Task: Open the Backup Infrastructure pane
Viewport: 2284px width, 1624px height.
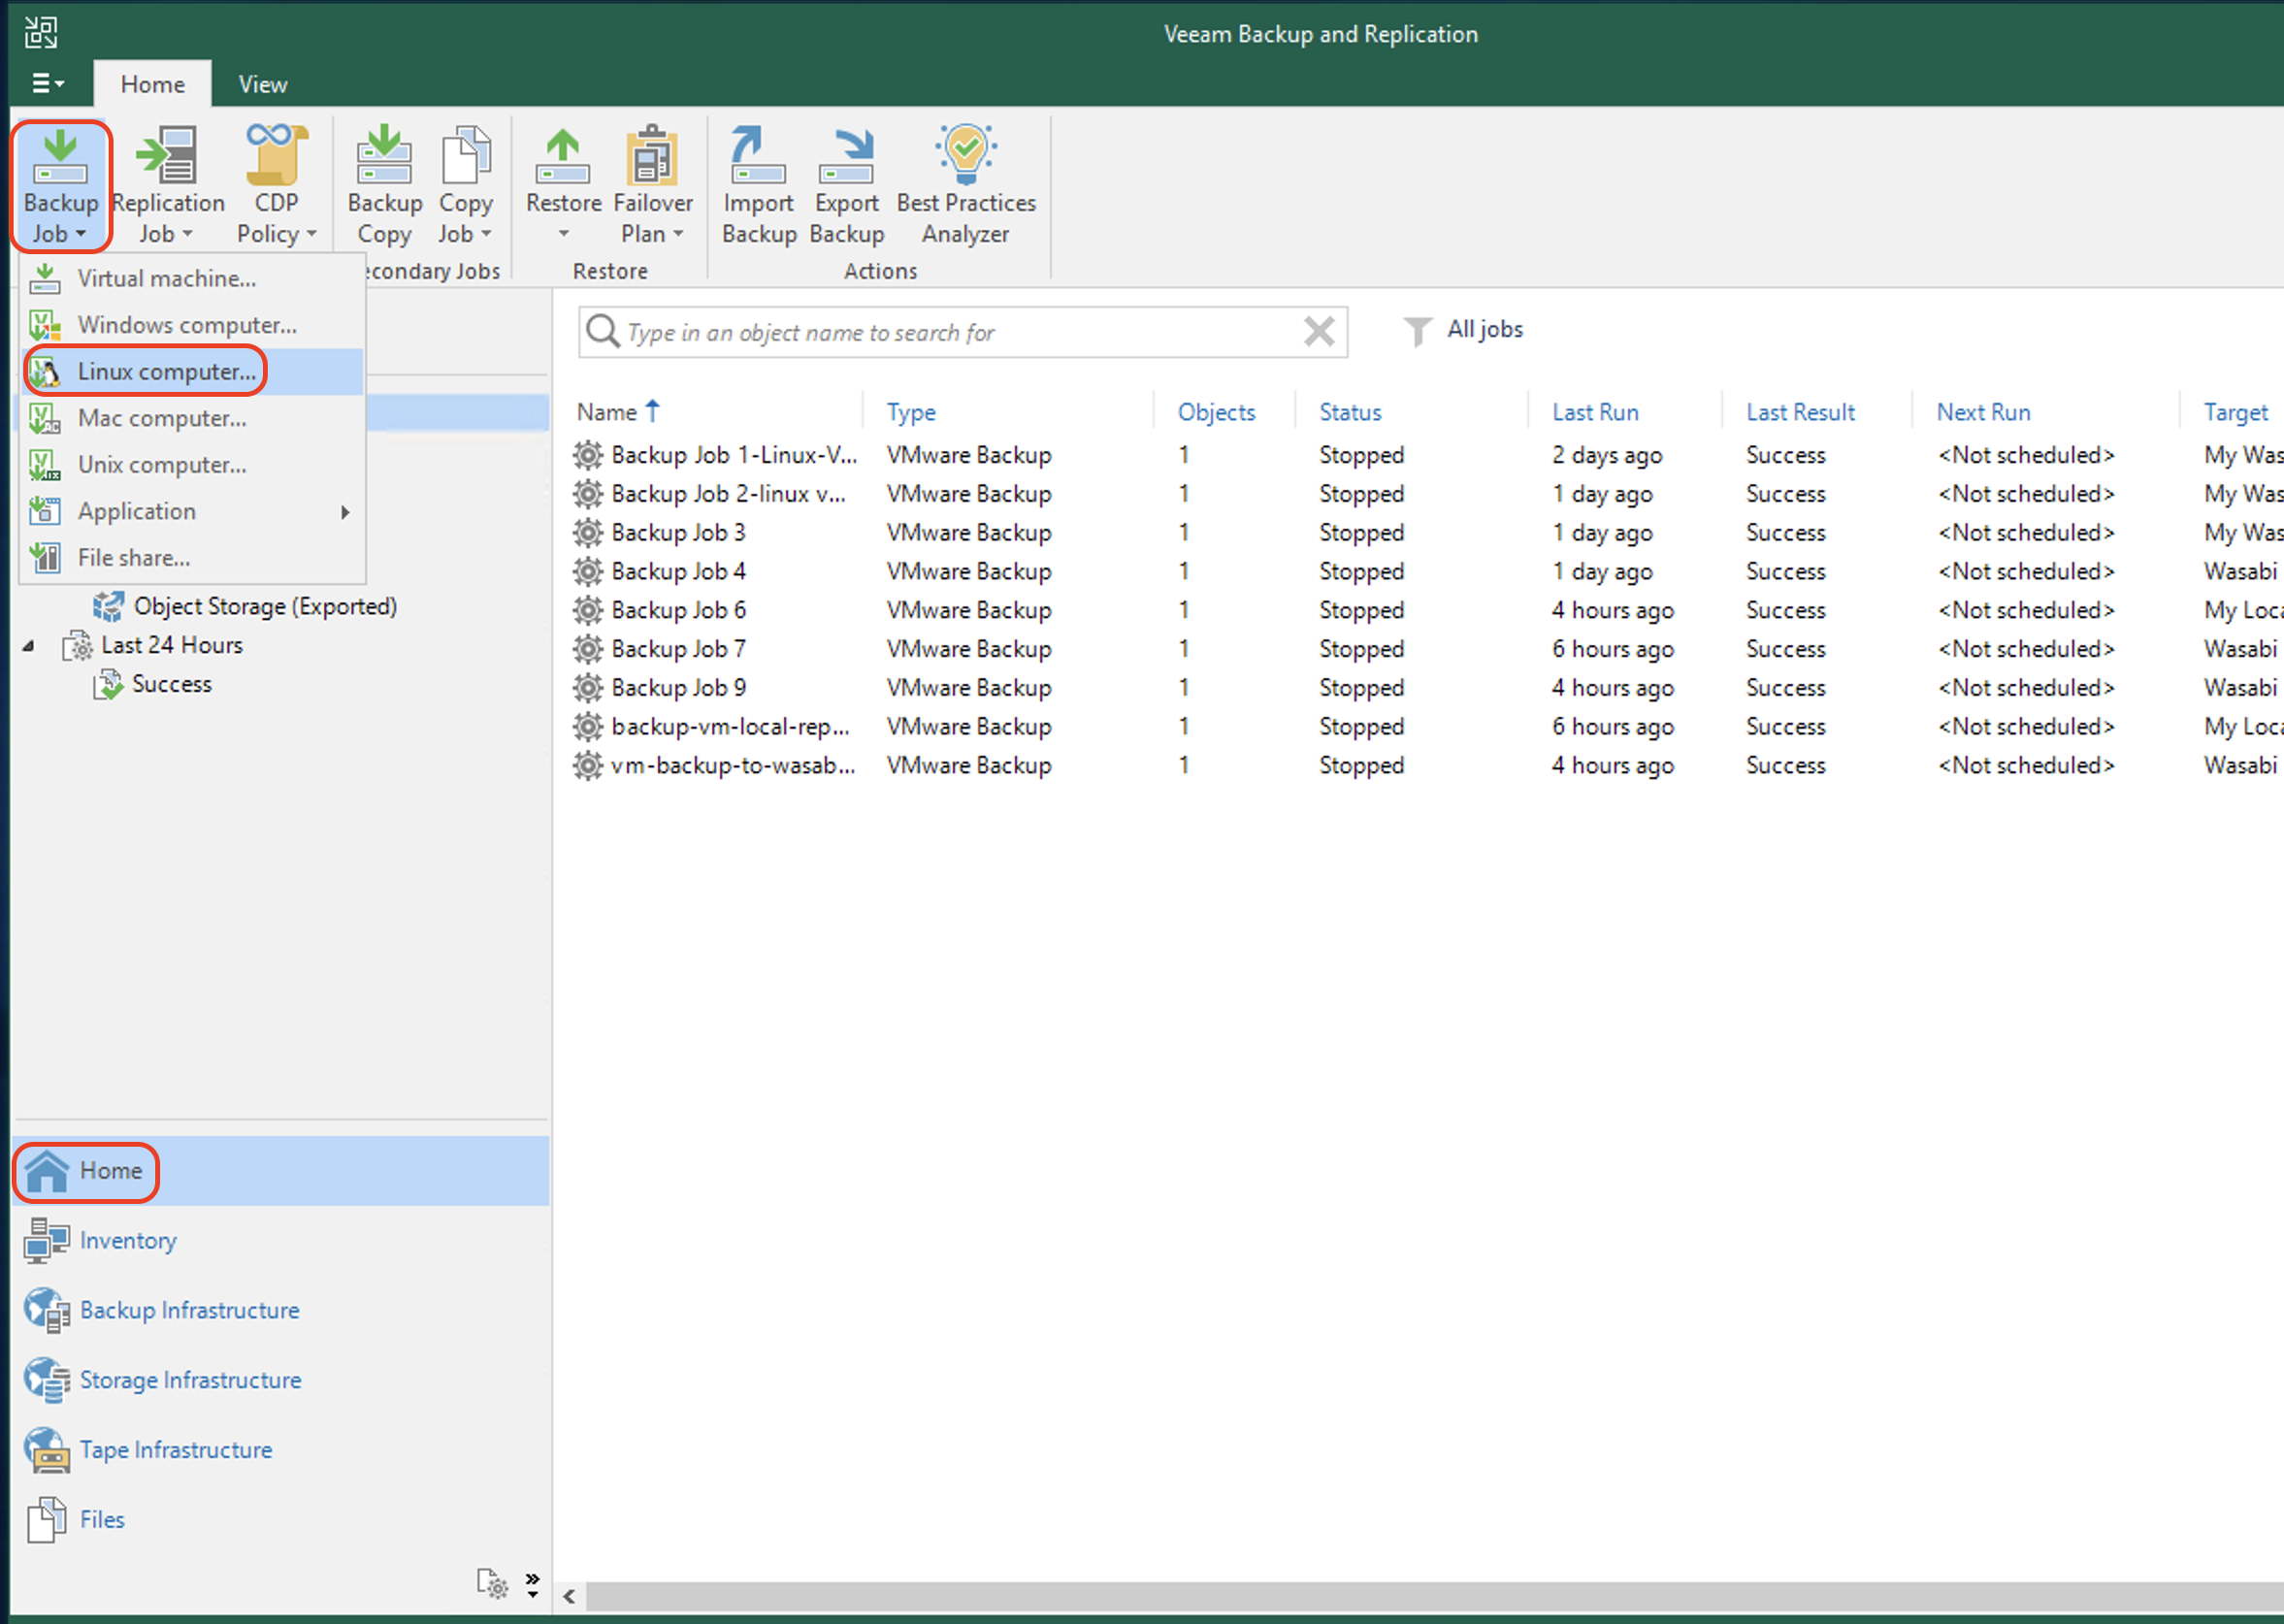Action: (281, 1311)
